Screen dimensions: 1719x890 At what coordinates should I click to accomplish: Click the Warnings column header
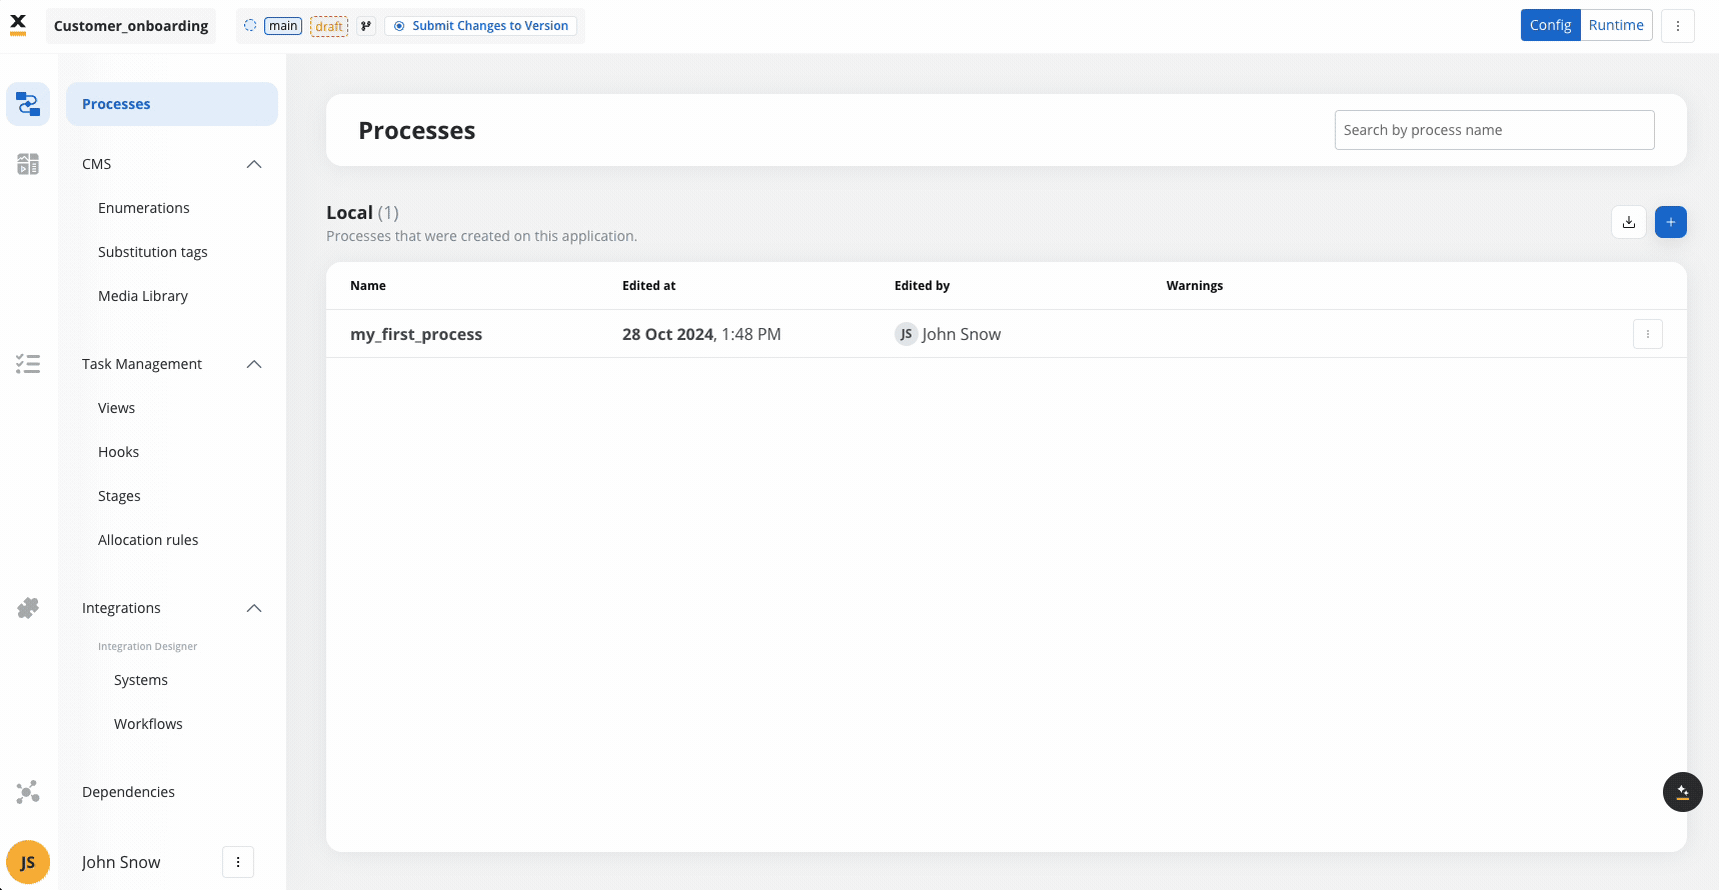click(x=1194, y=286)
